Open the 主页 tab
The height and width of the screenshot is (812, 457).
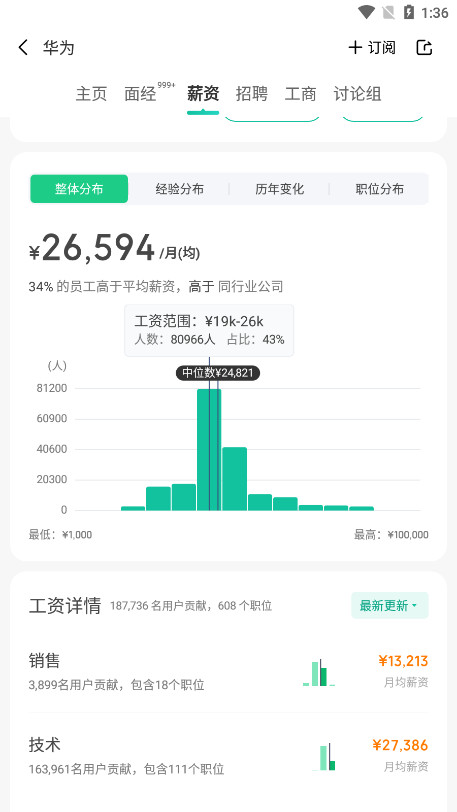pos(91,94)
